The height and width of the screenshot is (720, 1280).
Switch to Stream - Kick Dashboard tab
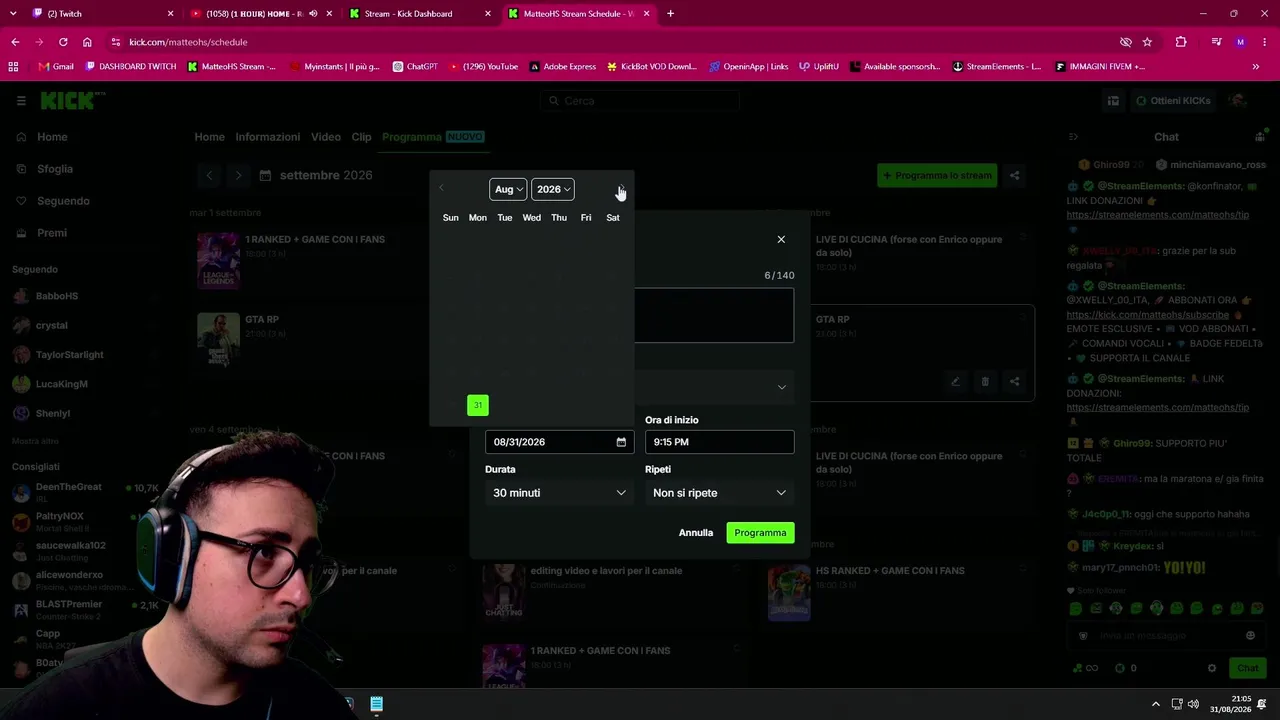coord(418,14)
